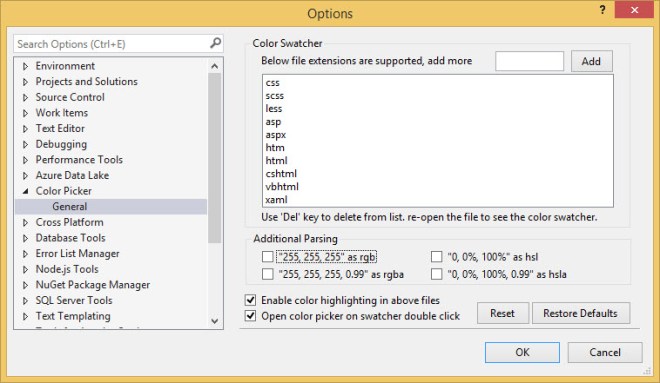Screen dimensions: 660x383
Task: Click the options tree scrollbar thumb
Action: (215, 158)
